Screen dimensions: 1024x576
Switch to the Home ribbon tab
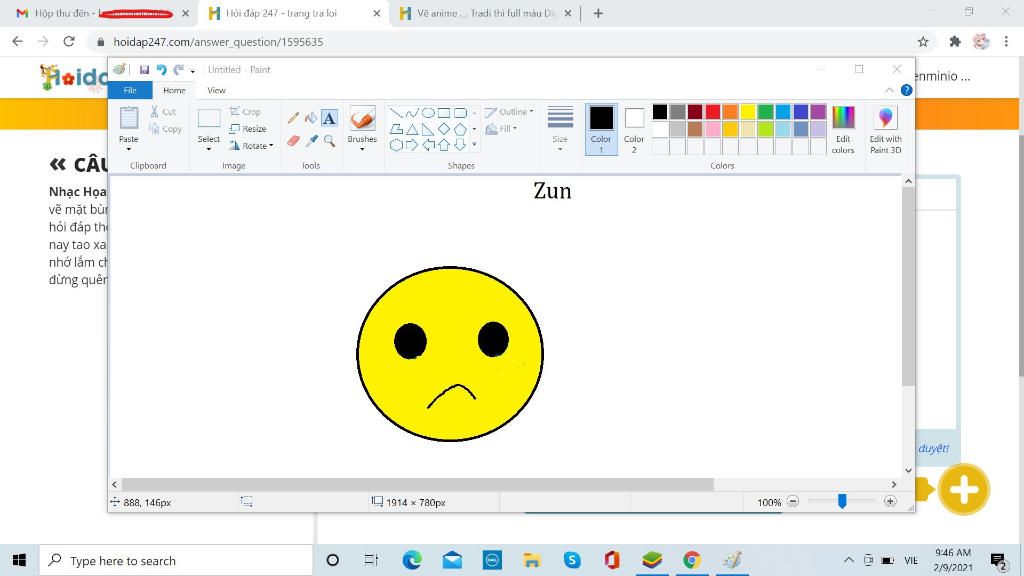pyautogui.click(x=174, y=90)
